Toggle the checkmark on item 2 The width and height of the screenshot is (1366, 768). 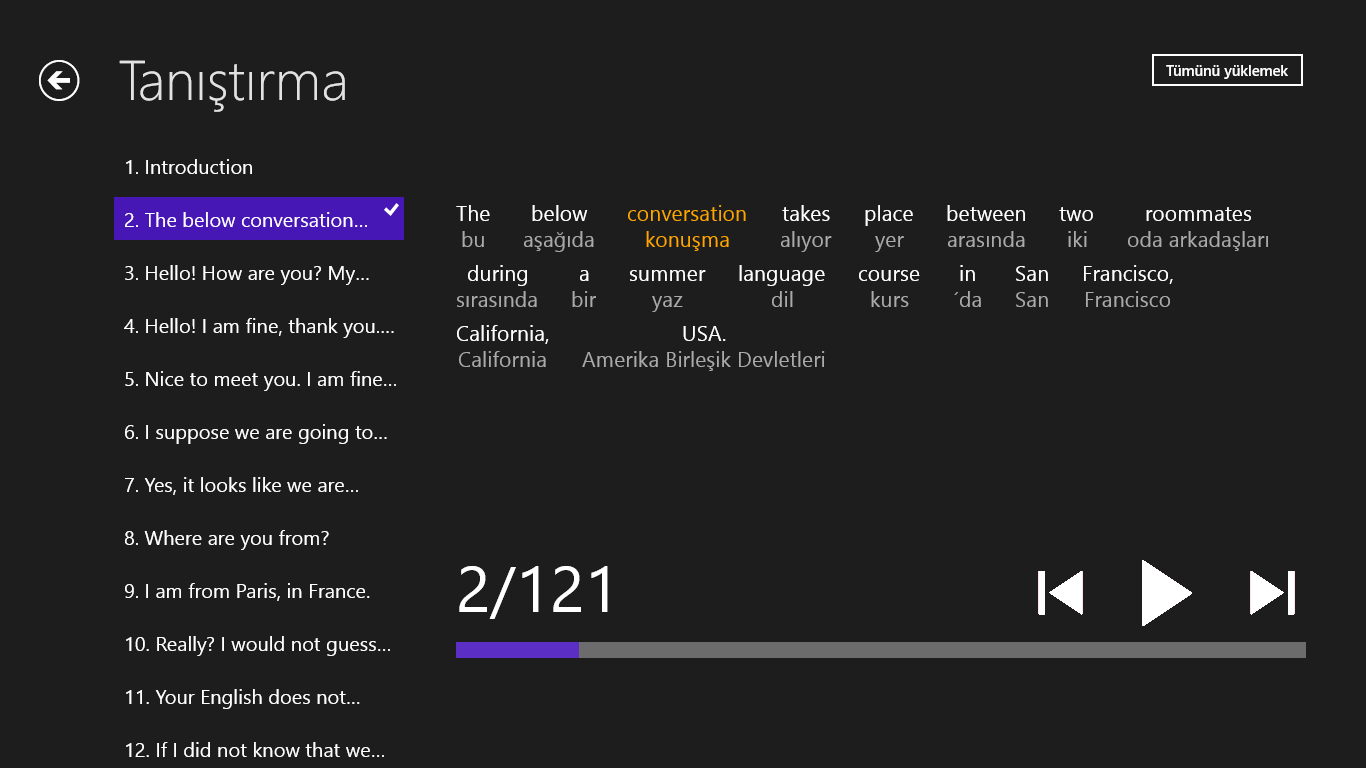click(x=391, y=210)
